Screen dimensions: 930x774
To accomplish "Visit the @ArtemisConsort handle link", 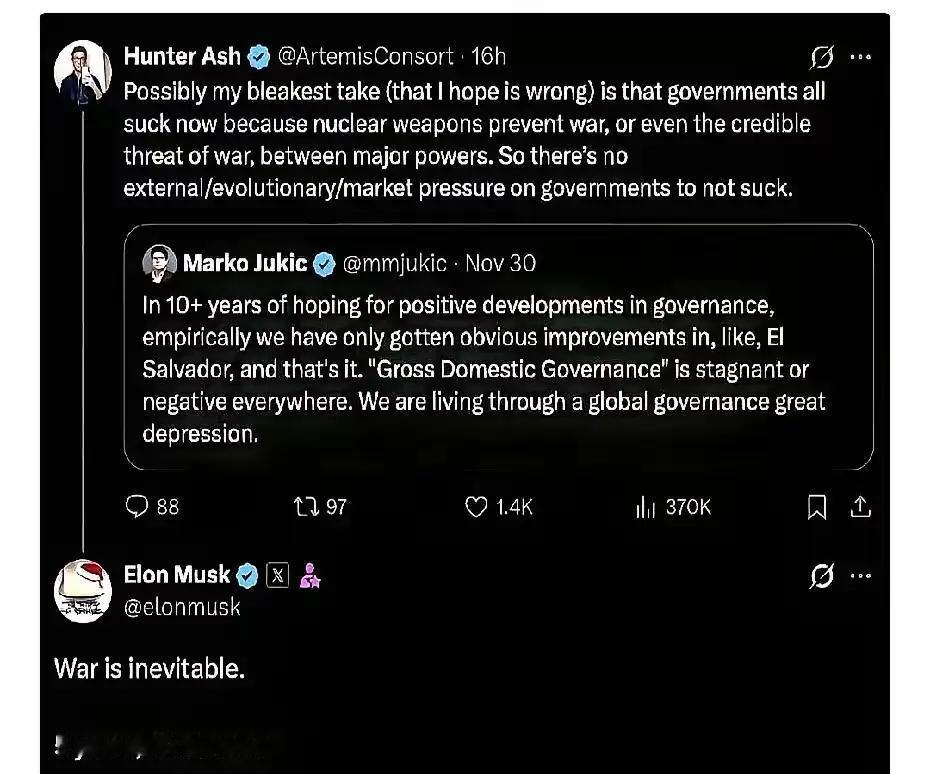I will click(x=364, y=57).
